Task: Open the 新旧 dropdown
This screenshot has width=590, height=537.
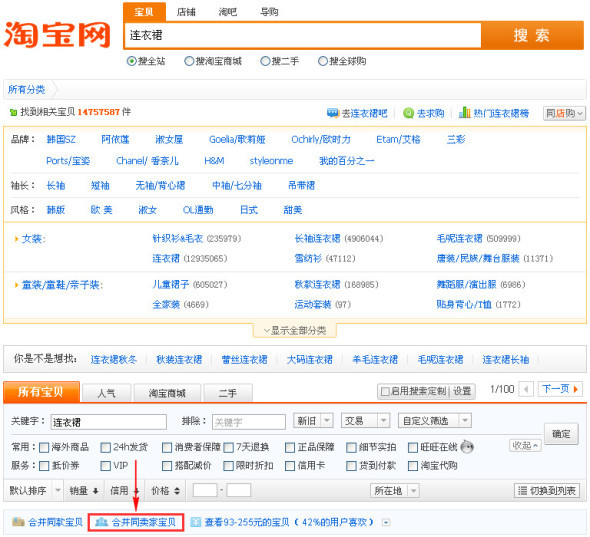Action: [313, 420]
